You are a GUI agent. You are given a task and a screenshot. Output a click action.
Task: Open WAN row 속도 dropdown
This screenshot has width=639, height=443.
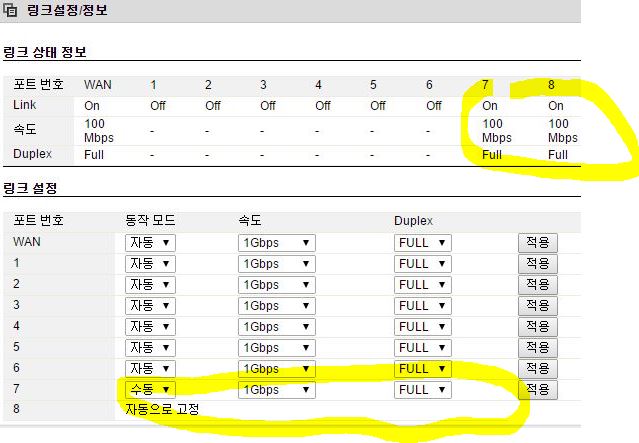click(276, 243)
